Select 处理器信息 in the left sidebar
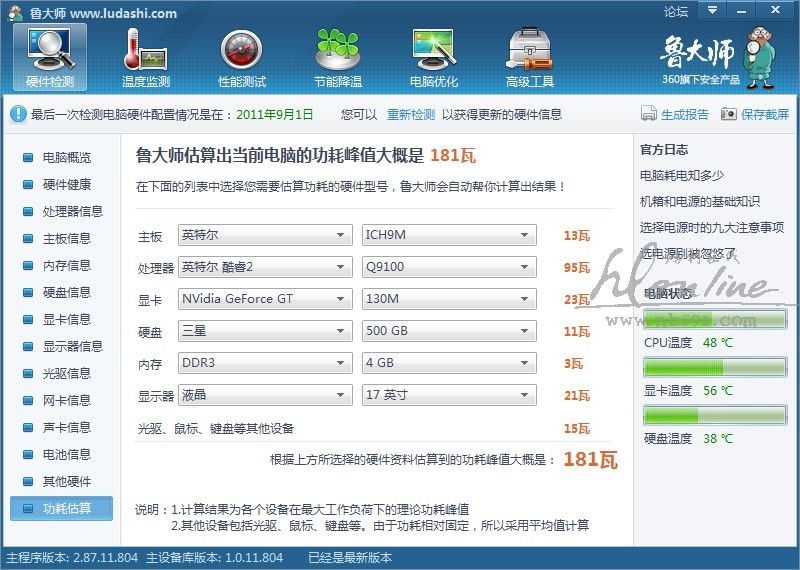The width and height of the screenshot is (800, 570). [72, 212]
